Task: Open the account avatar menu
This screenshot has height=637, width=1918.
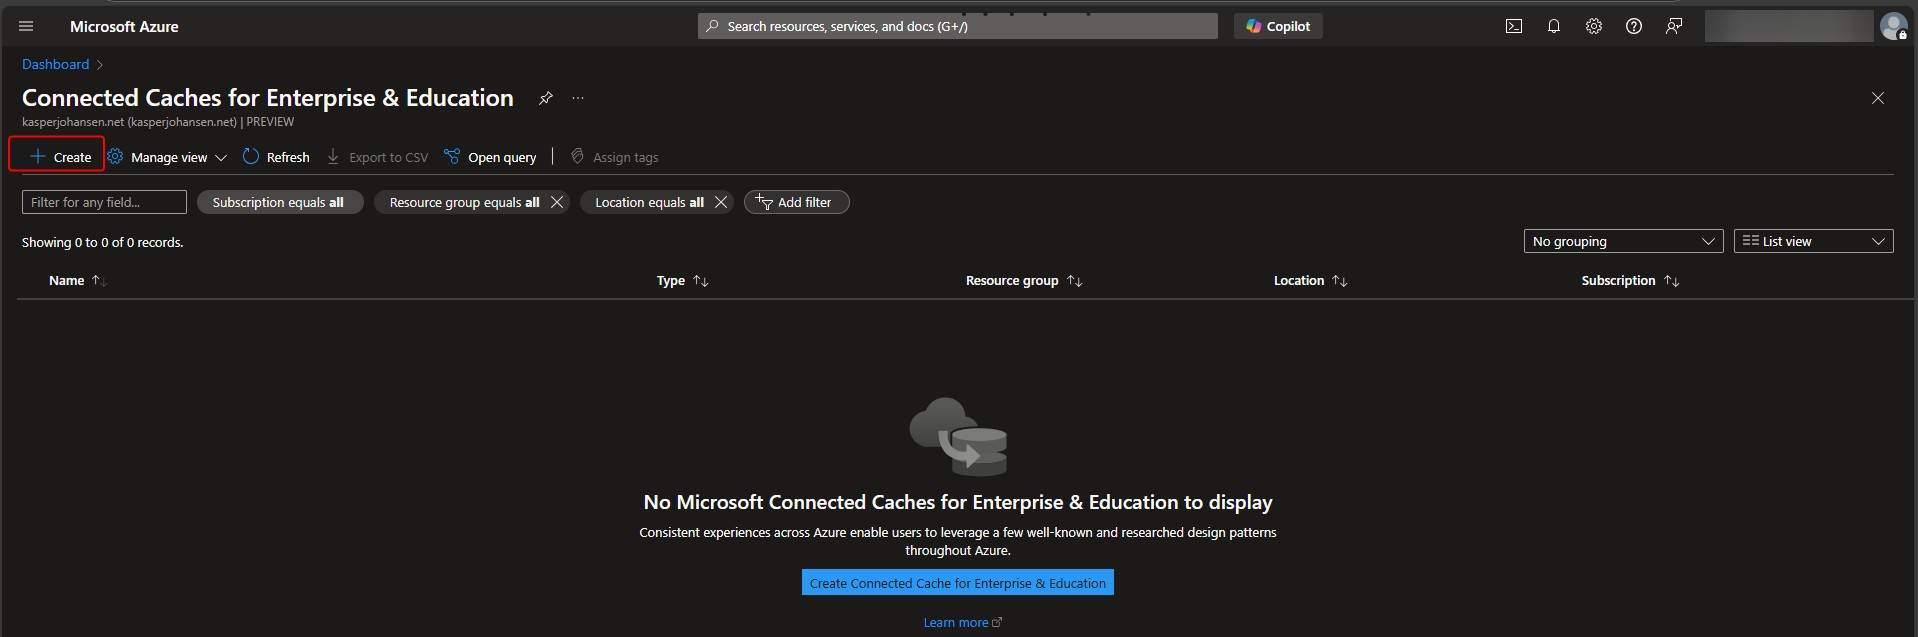Action: tap(1893, 26)
